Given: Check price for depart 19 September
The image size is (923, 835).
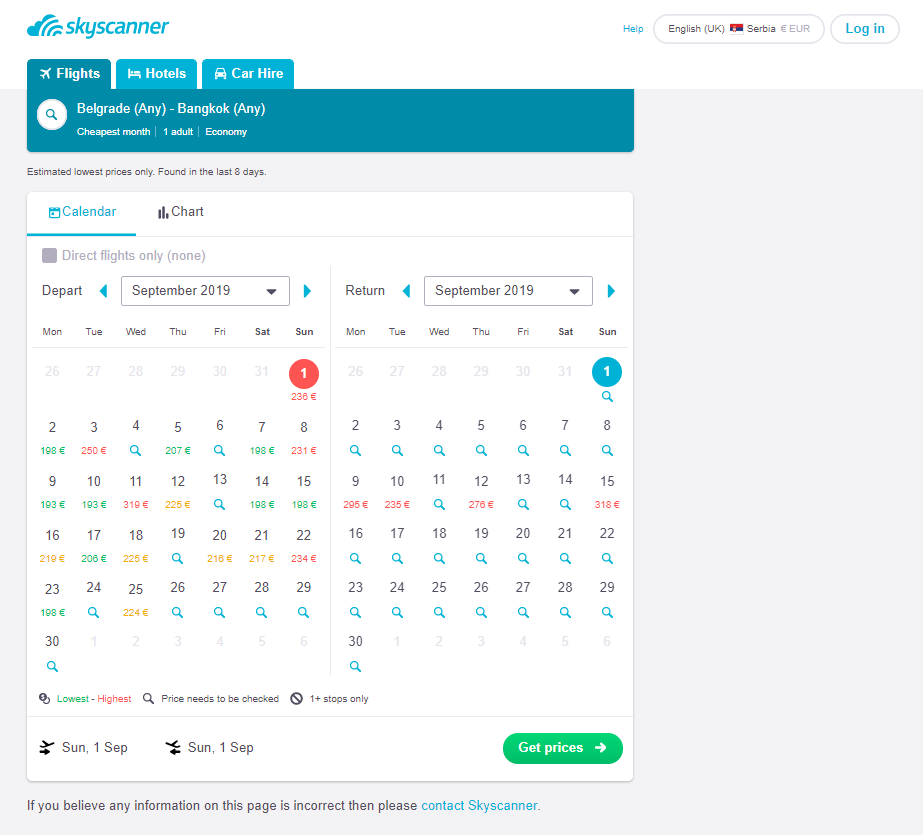Looking at the screenshot, I should (177, 558).
